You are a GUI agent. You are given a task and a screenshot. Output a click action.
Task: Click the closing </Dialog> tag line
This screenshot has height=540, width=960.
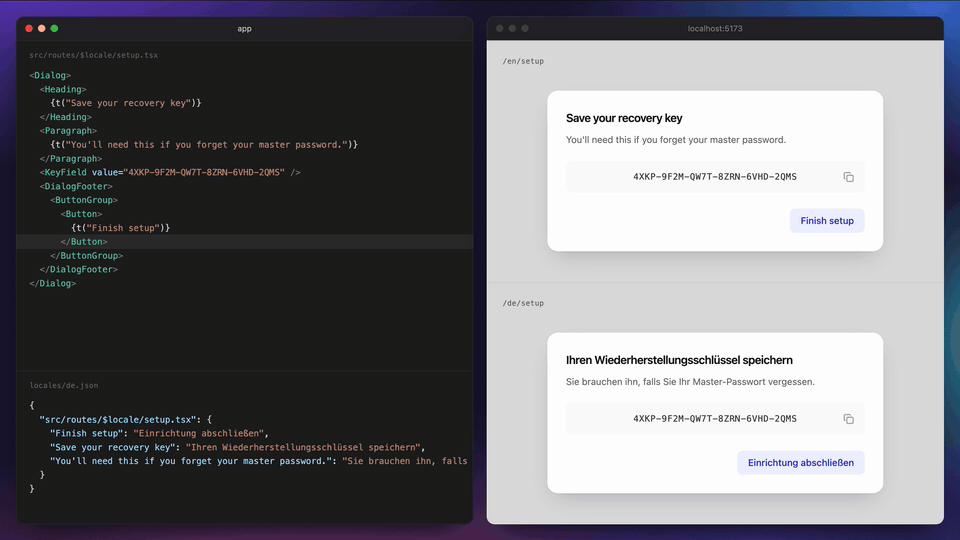53,283
